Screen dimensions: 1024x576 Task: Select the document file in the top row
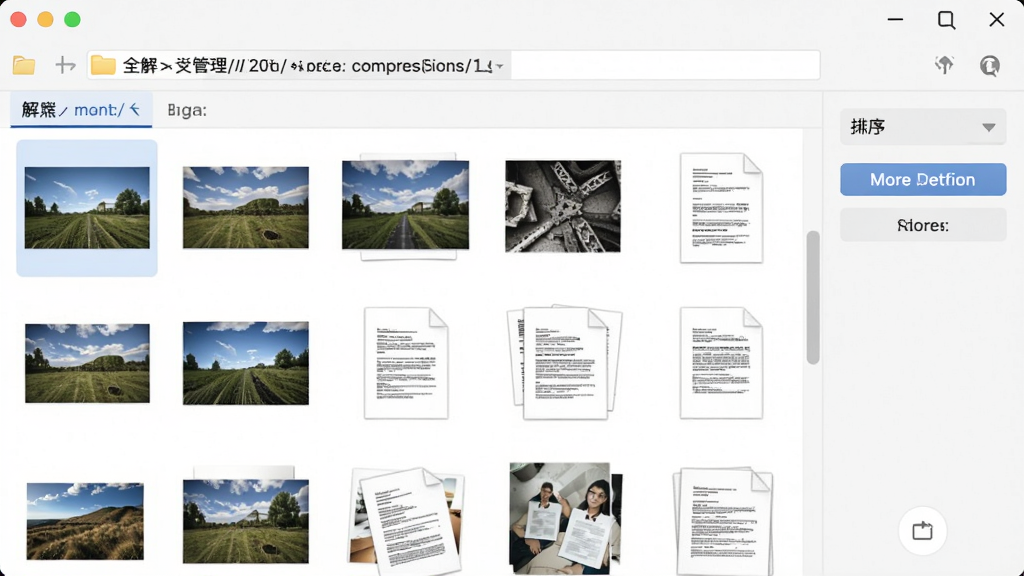tap(721, 208)
